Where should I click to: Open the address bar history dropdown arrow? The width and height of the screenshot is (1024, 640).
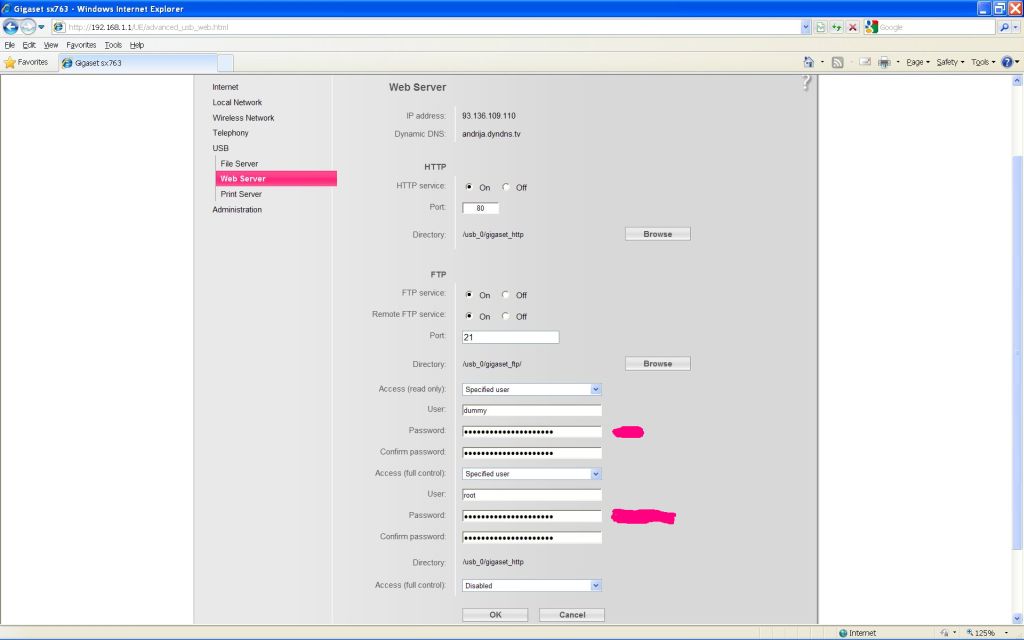(805, 27)
